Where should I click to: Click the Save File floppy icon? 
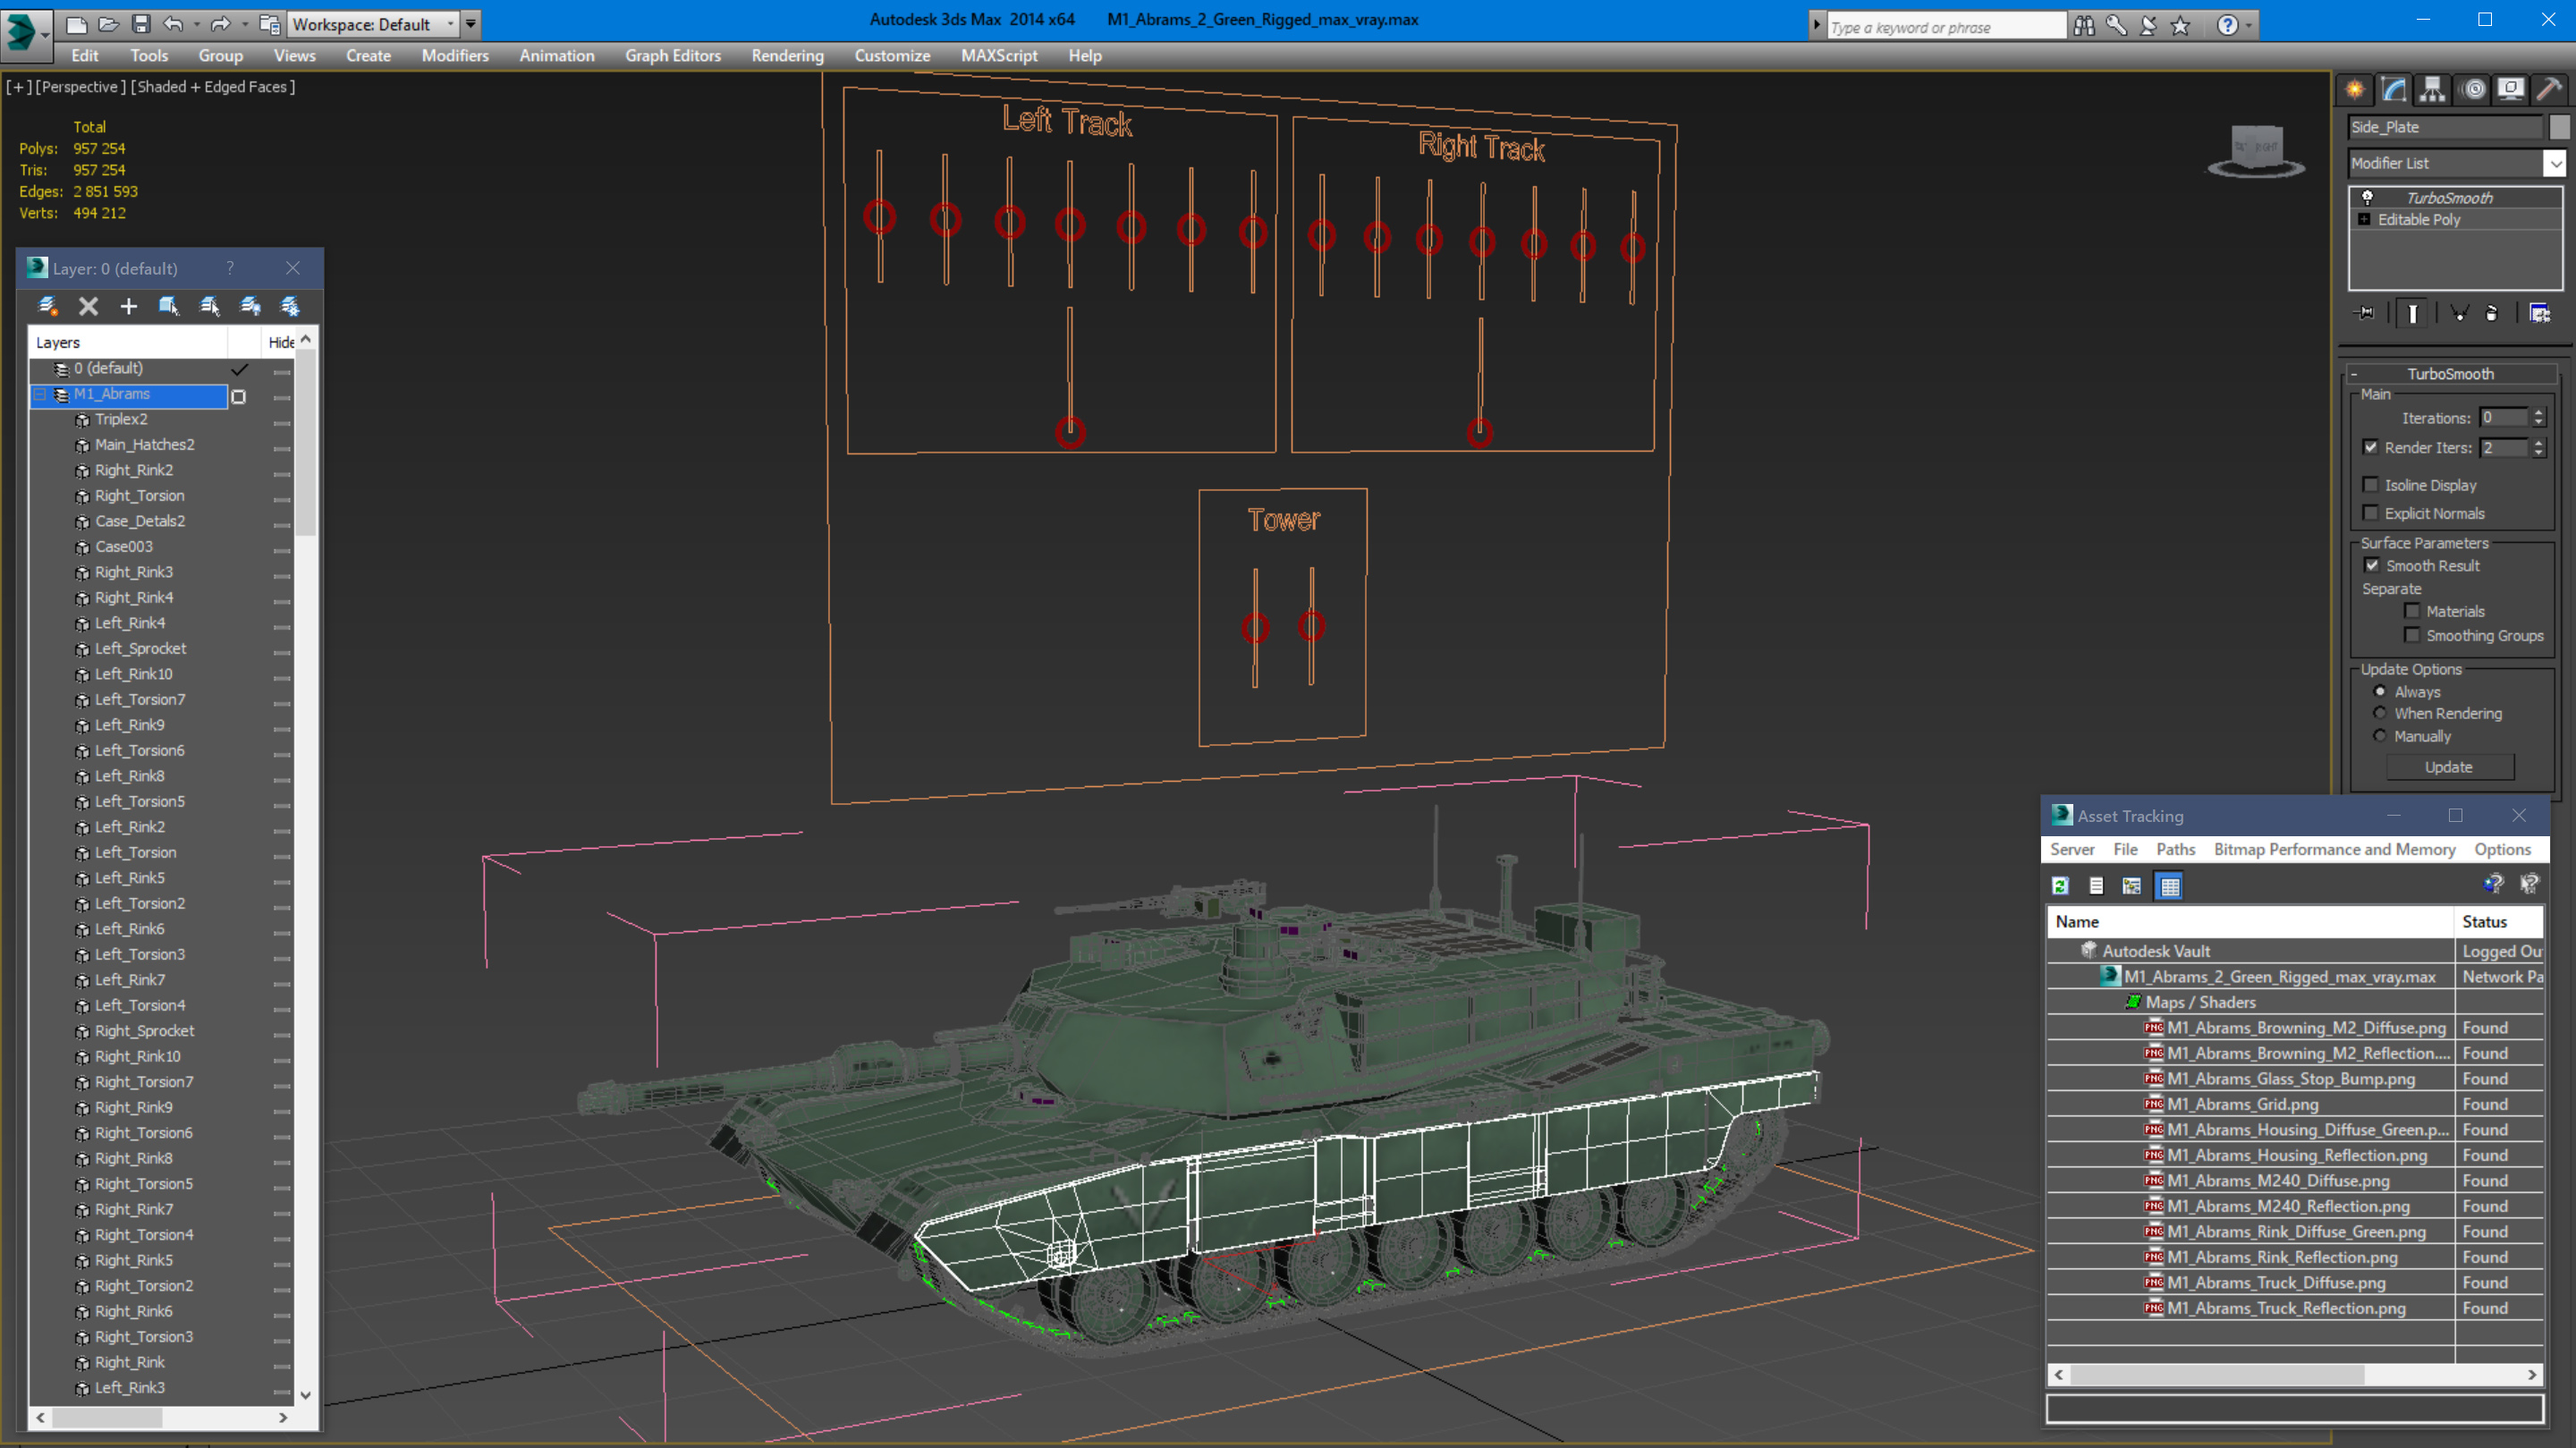pyautogui.click(x=141, y=24)
